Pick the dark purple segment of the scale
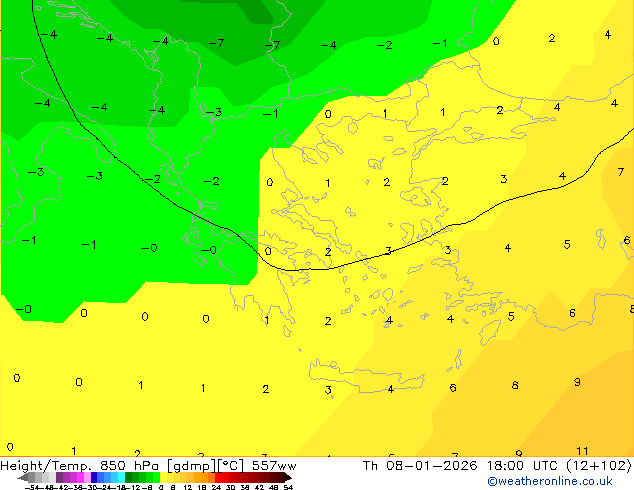 pos(59,477)
